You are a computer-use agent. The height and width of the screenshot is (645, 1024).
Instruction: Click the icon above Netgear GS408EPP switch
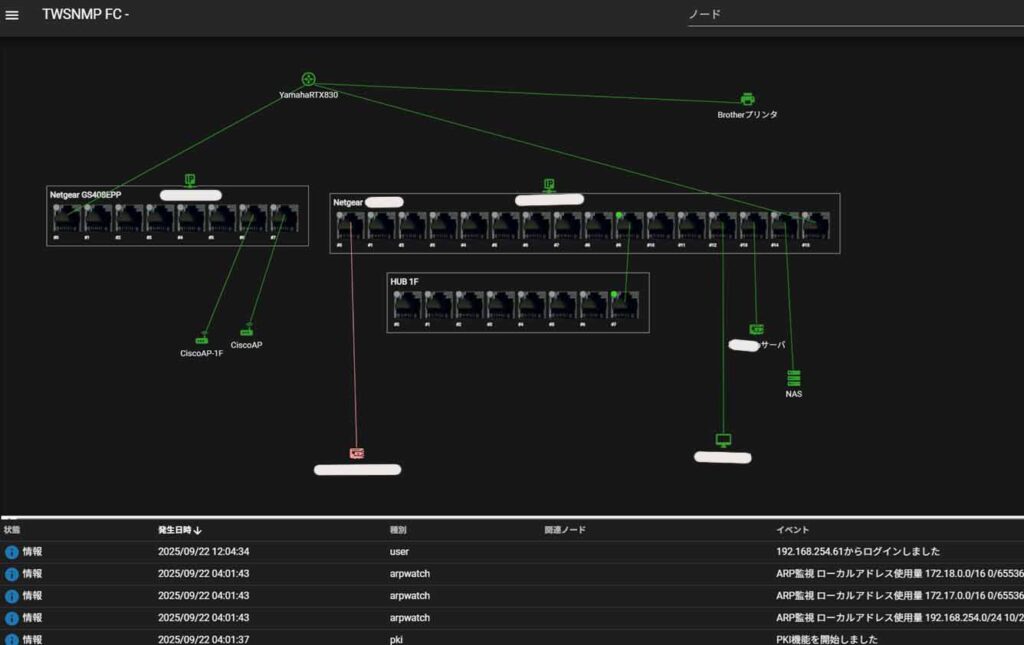point(190,179)
